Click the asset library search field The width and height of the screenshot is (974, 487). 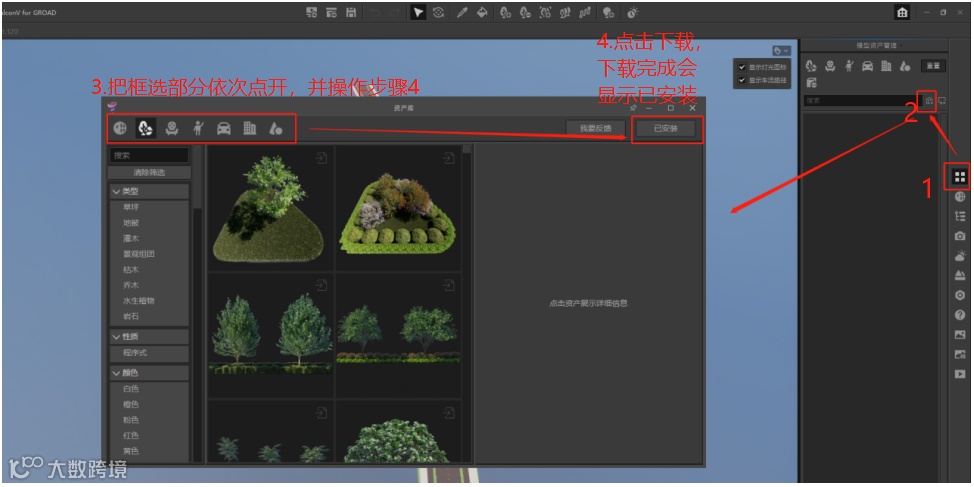149,155
